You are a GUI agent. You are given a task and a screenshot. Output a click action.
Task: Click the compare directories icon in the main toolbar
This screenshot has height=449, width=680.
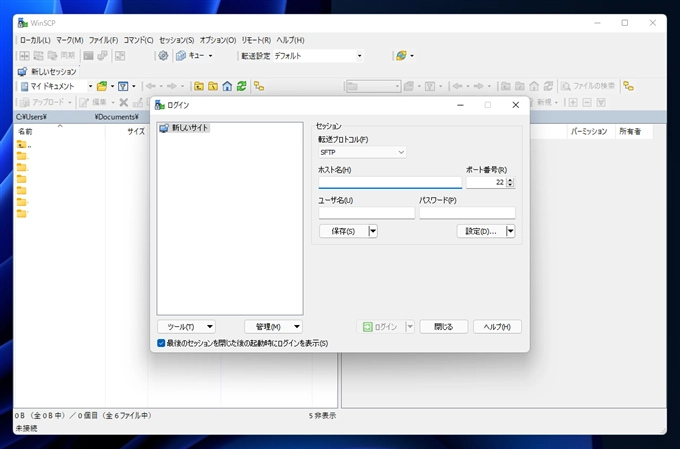click(24, 56)
